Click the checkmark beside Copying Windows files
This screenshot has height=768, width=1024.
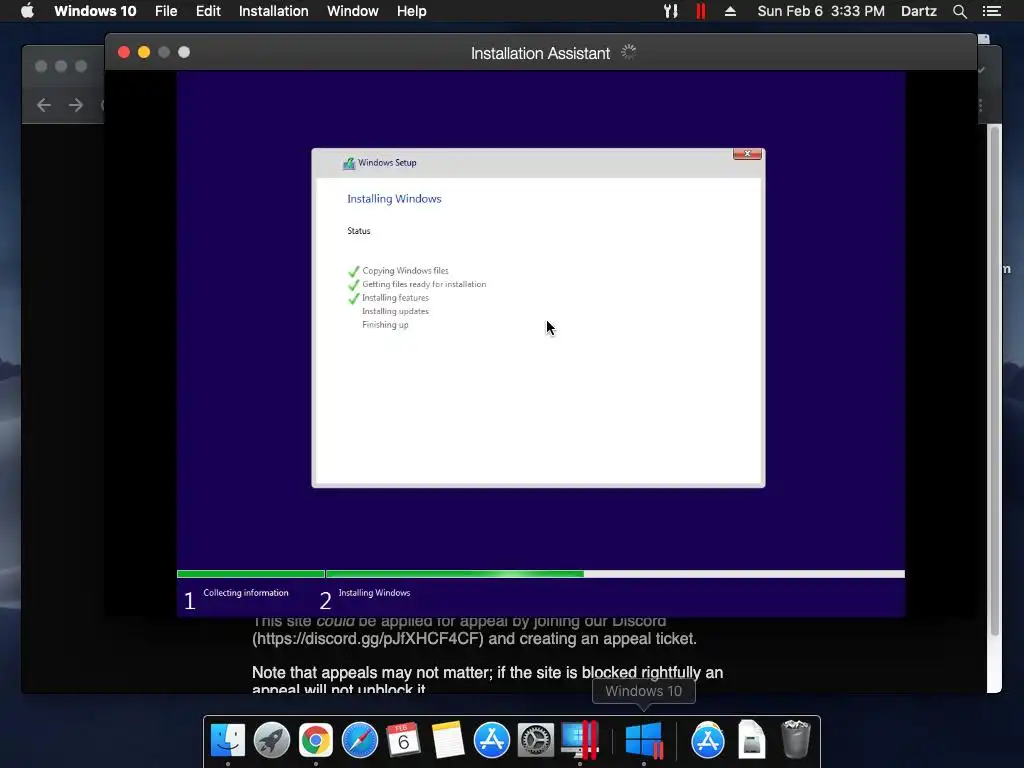353,271
